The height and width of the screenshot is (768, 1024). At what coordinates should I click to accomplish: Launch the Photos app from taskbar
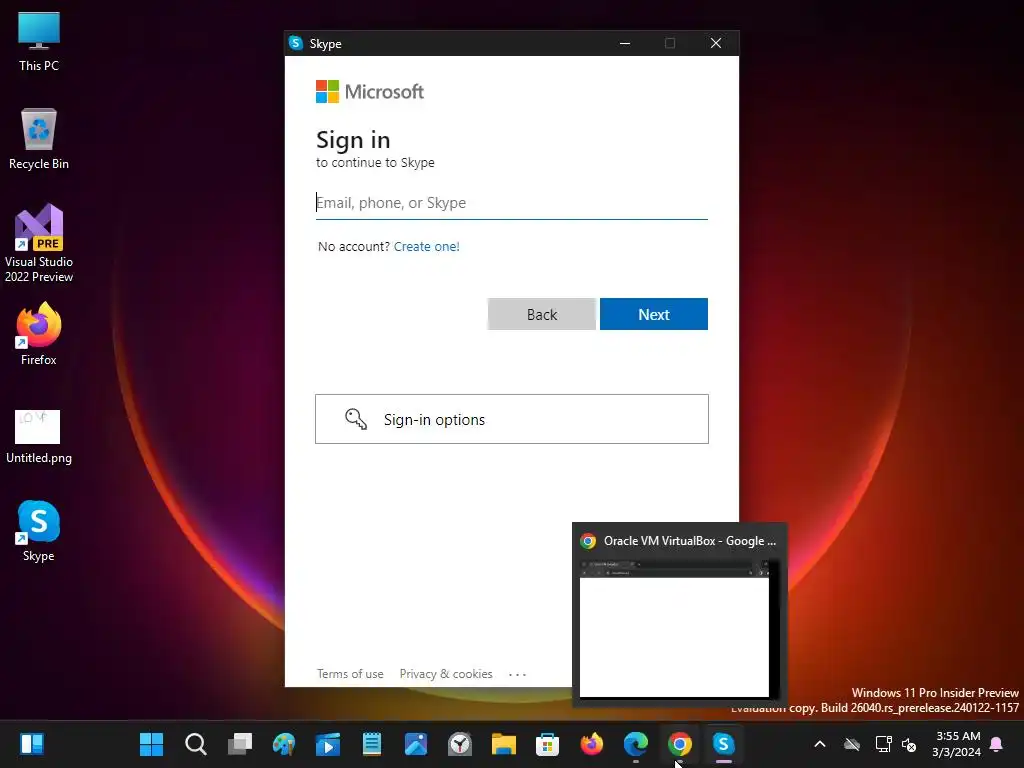point(415,744)
